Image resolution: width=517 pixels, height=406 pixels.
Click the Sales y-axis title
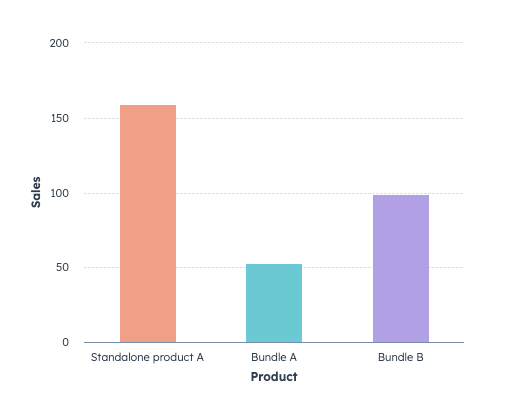point(36,192)
